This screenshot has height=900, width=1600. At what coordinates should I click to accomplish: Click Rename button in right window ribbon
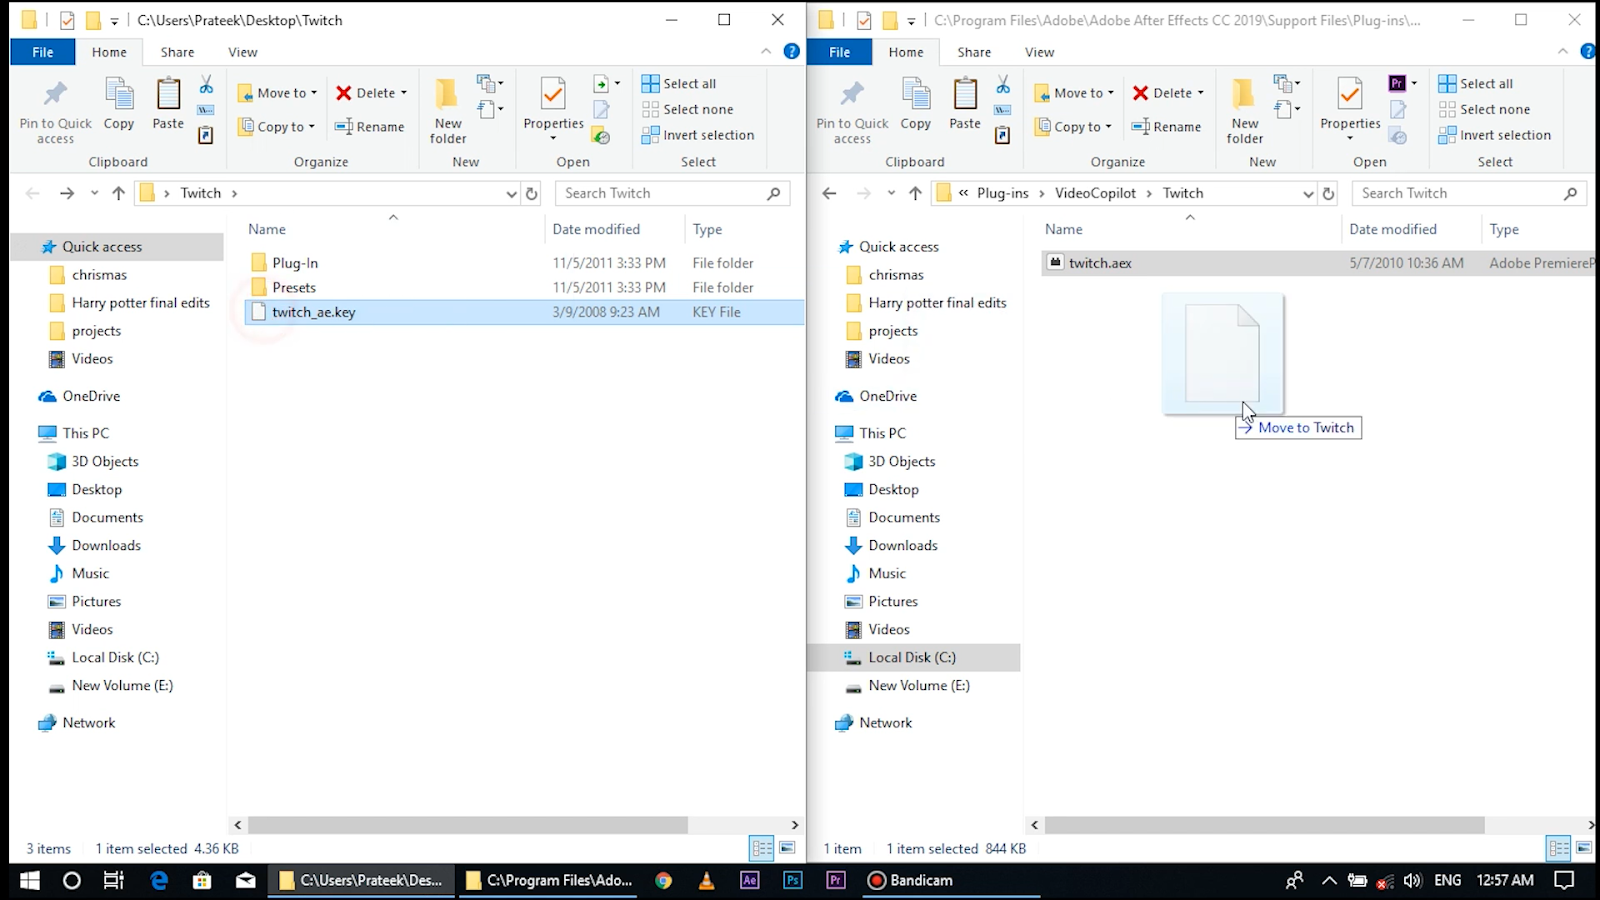tap(1166, 127)
